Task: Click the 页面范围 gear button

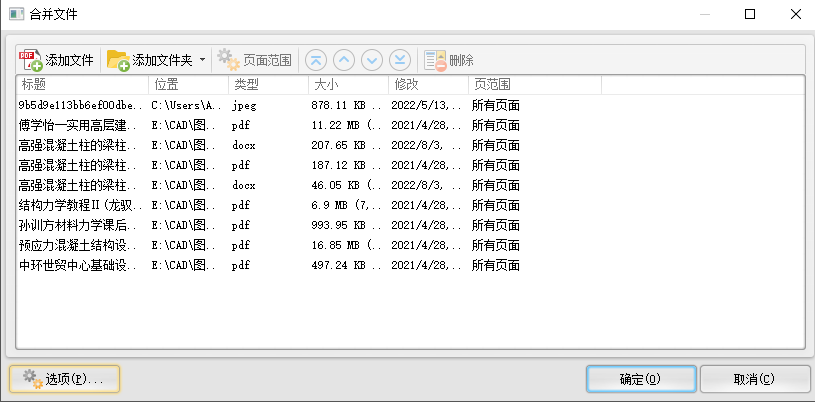Action: click(254, 60)
